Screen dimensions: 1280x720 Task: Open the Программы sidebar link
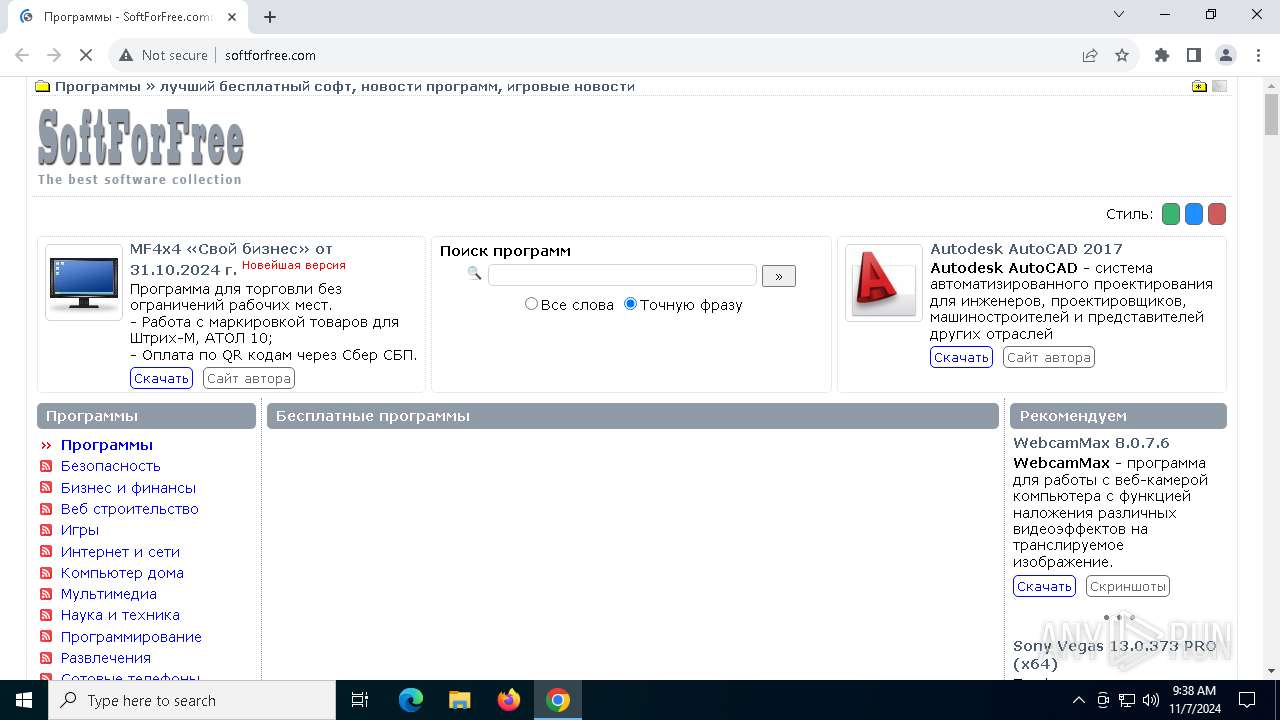pos(107,445)
